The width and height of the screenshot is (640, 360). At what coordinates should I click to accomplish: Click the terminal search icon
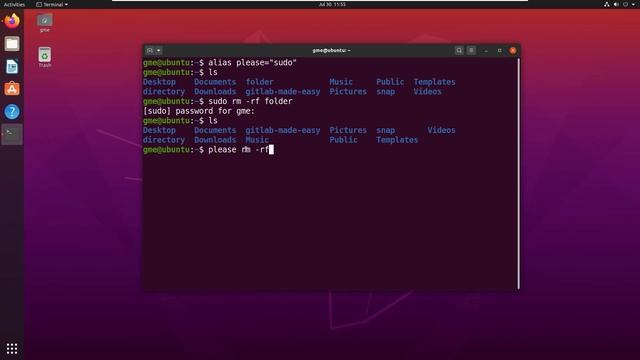tap(459, 50)
